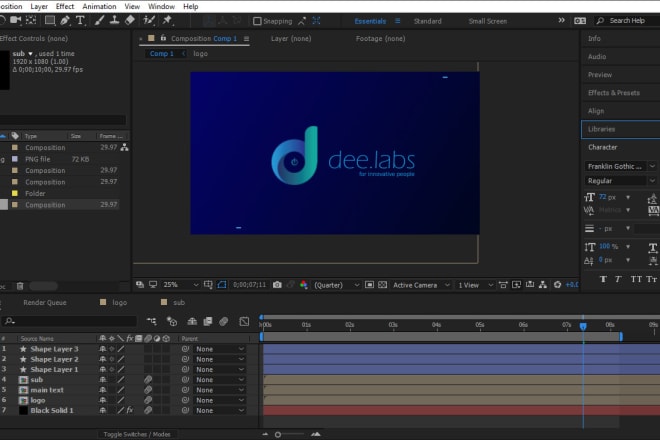Viewport: 660px width, 440px height.
Task: Select the Puppet Pin tool
Action: 167,20
